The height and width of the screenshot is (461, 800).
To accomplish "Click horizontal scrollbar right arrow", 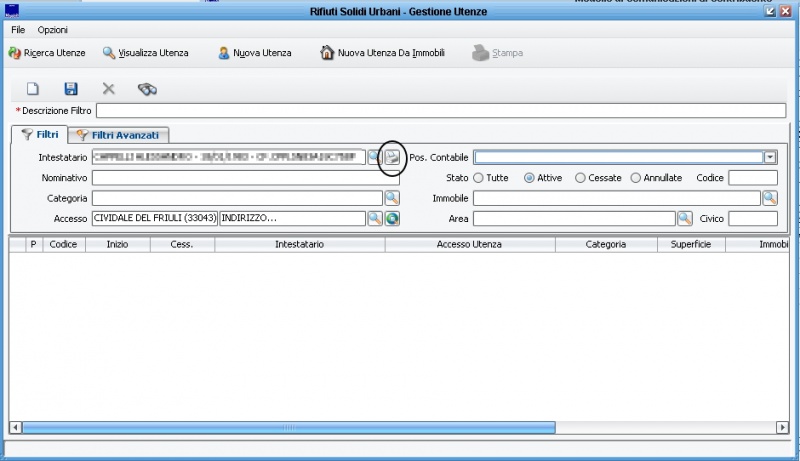I will (782, 427).
